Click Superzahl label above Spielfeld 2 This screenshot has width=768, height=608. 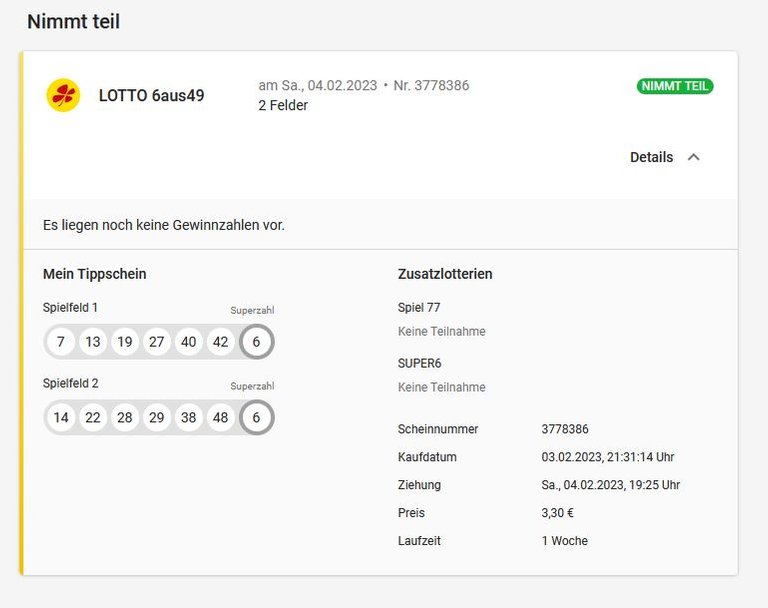tap(252, 386)
